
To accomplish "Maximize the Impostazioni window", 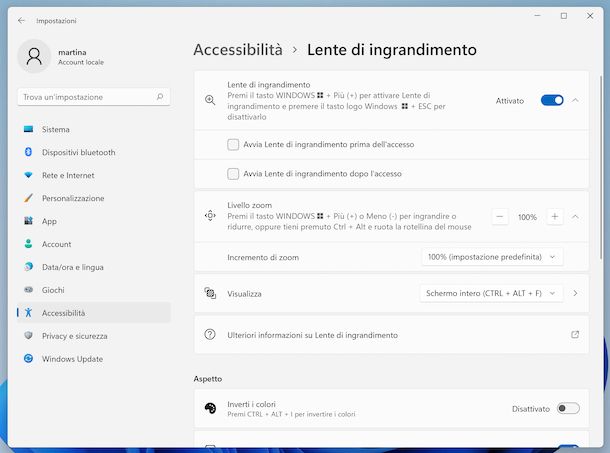I will coord(564,16).
